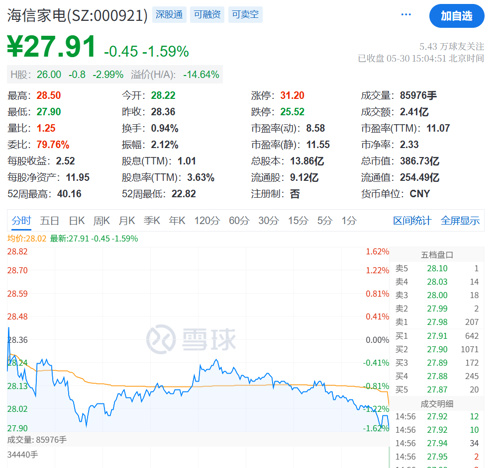Viewport: 500px width, 468px height.
Task: Open the 区间统计 link
Action: 412,221
